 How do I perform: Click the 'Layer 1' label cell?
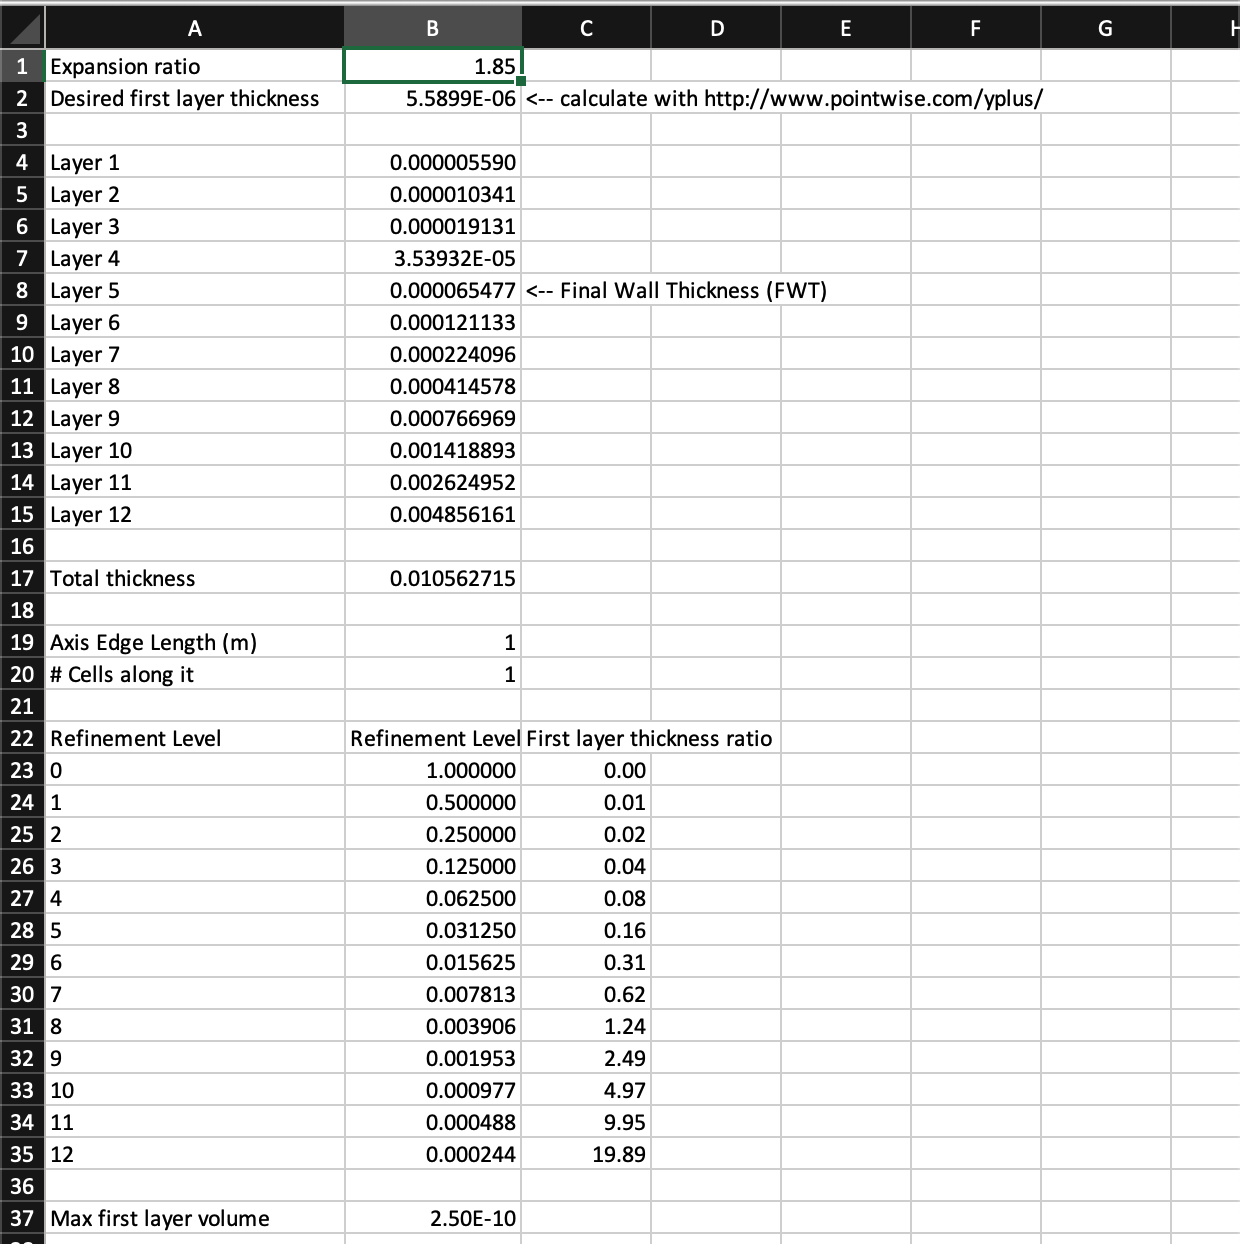click(x=195, y=162)
